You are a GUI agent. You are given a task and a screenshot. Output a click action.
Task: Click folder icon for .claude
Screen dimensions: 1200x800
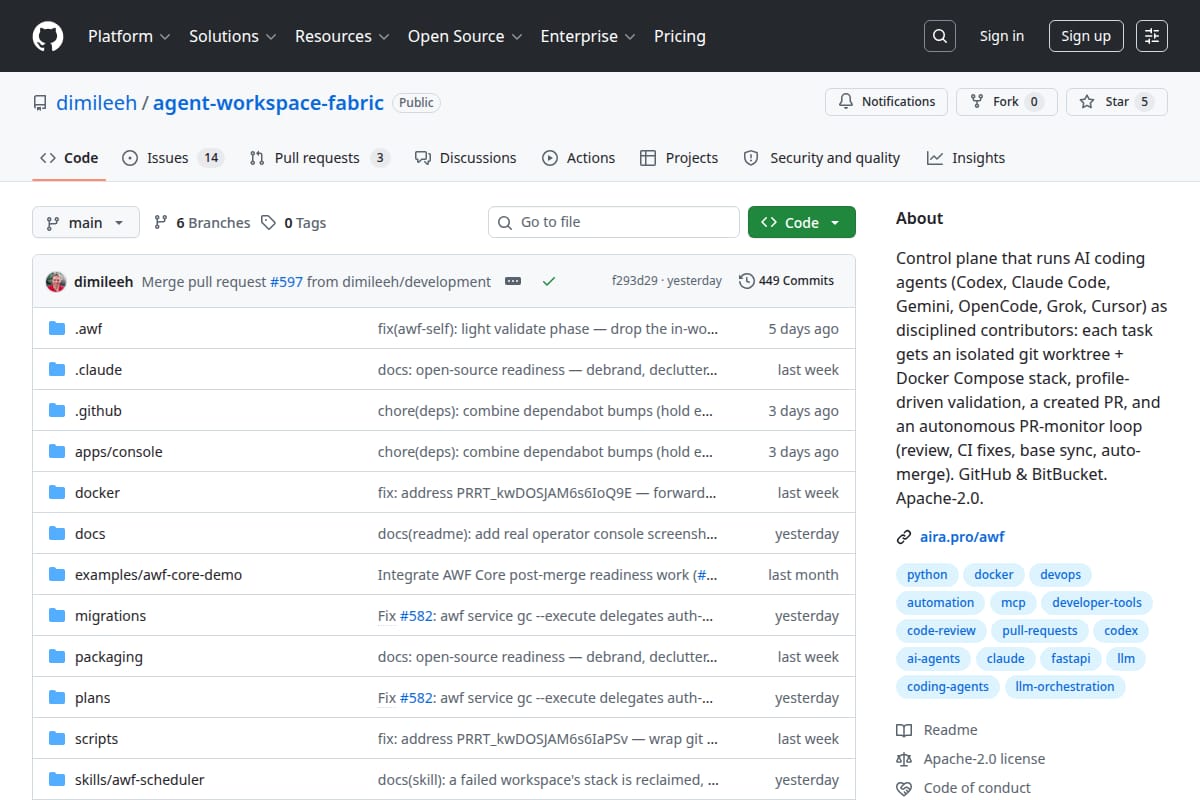click(57, 370)
